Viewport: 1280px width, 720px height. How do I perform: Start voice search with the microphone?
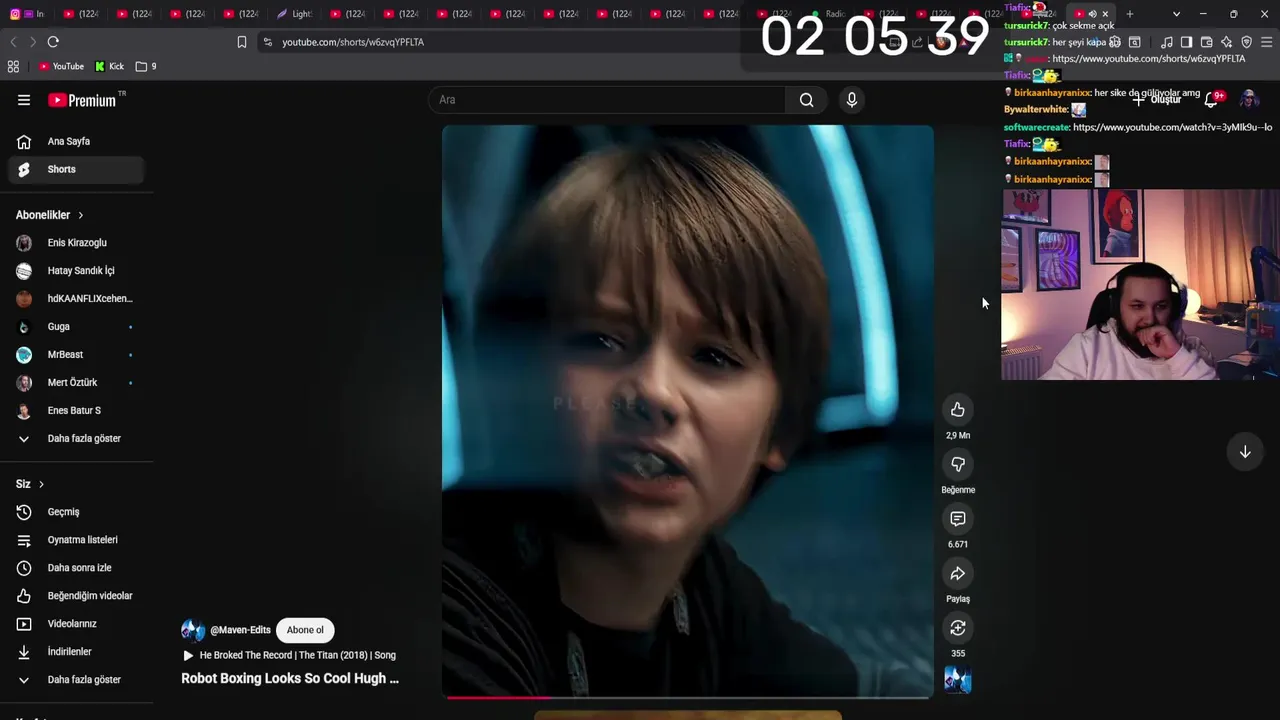click(852, 100)
